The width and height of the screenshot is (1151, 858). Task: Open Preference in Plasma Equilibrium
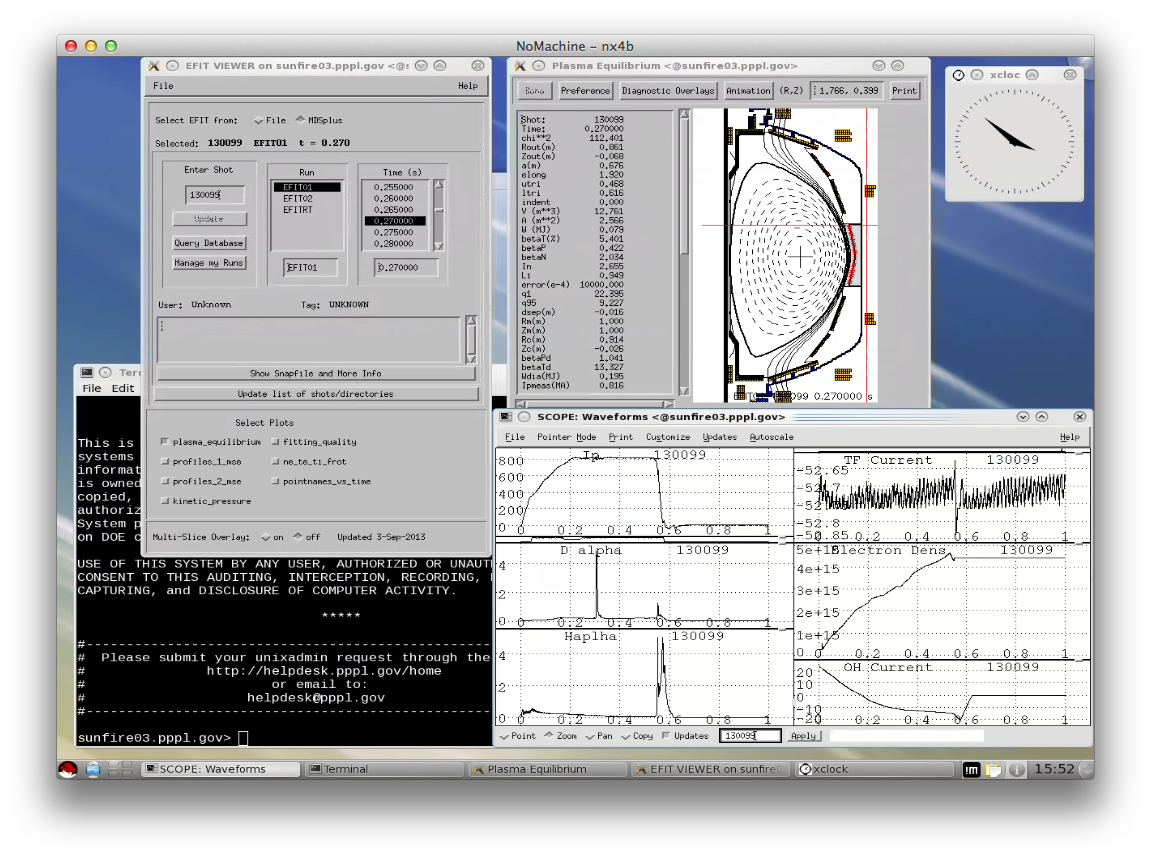pos(585,91)
